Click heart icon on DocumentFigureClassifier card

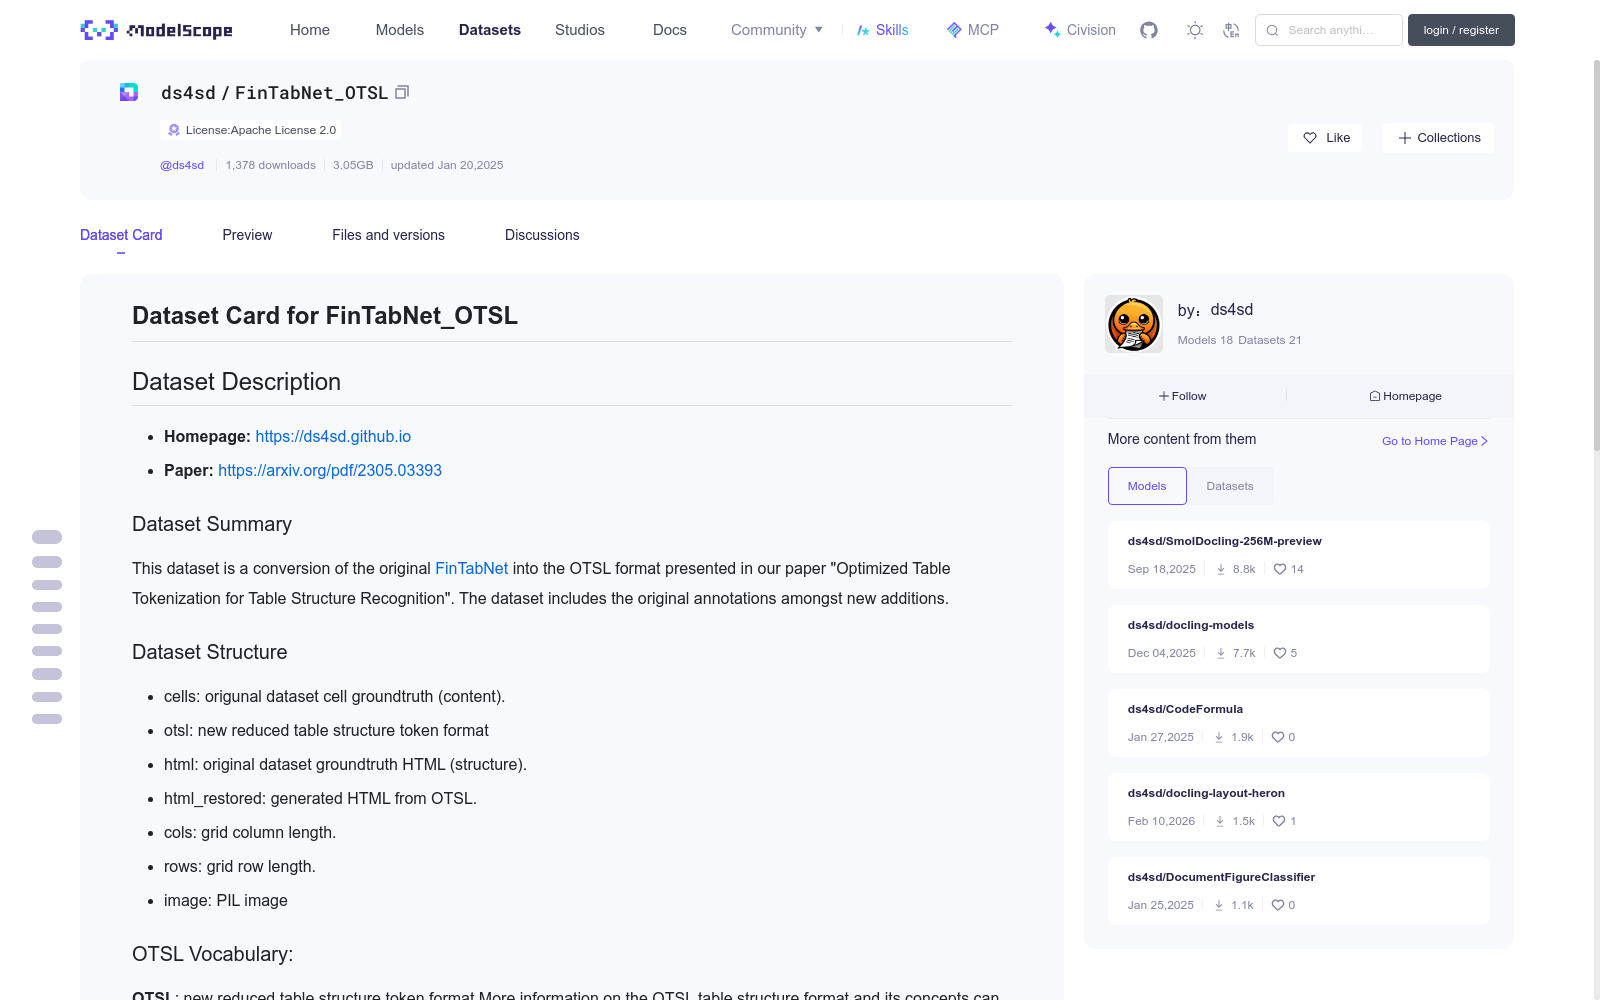click(1278, 905)
